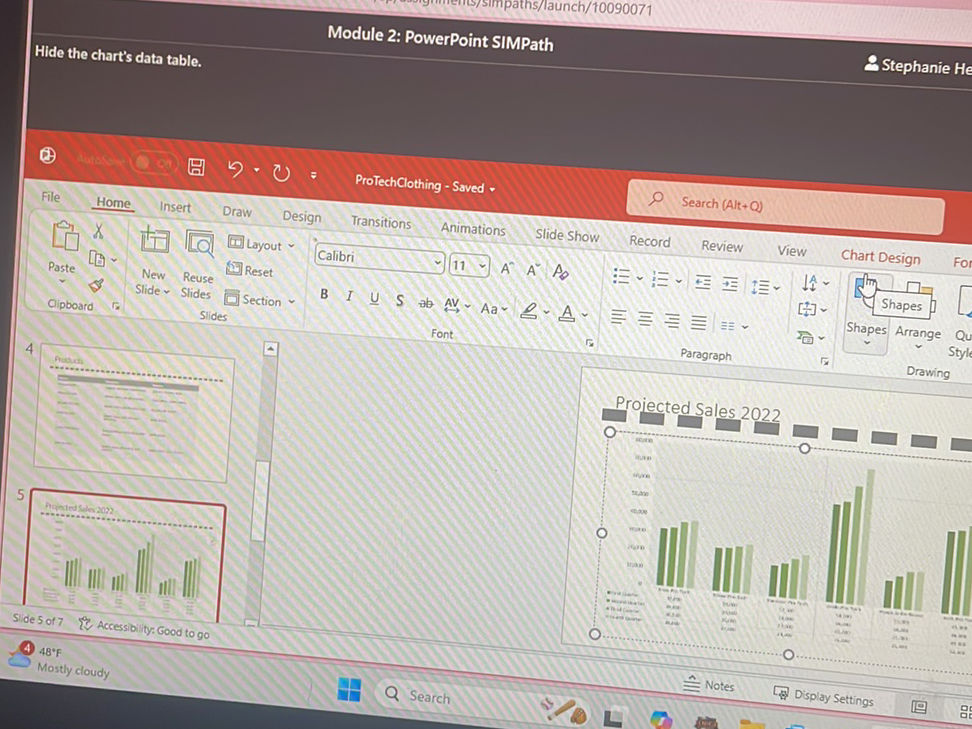Click the Increase Font Size icon
The image size is (972, 729).
point(507,268)
